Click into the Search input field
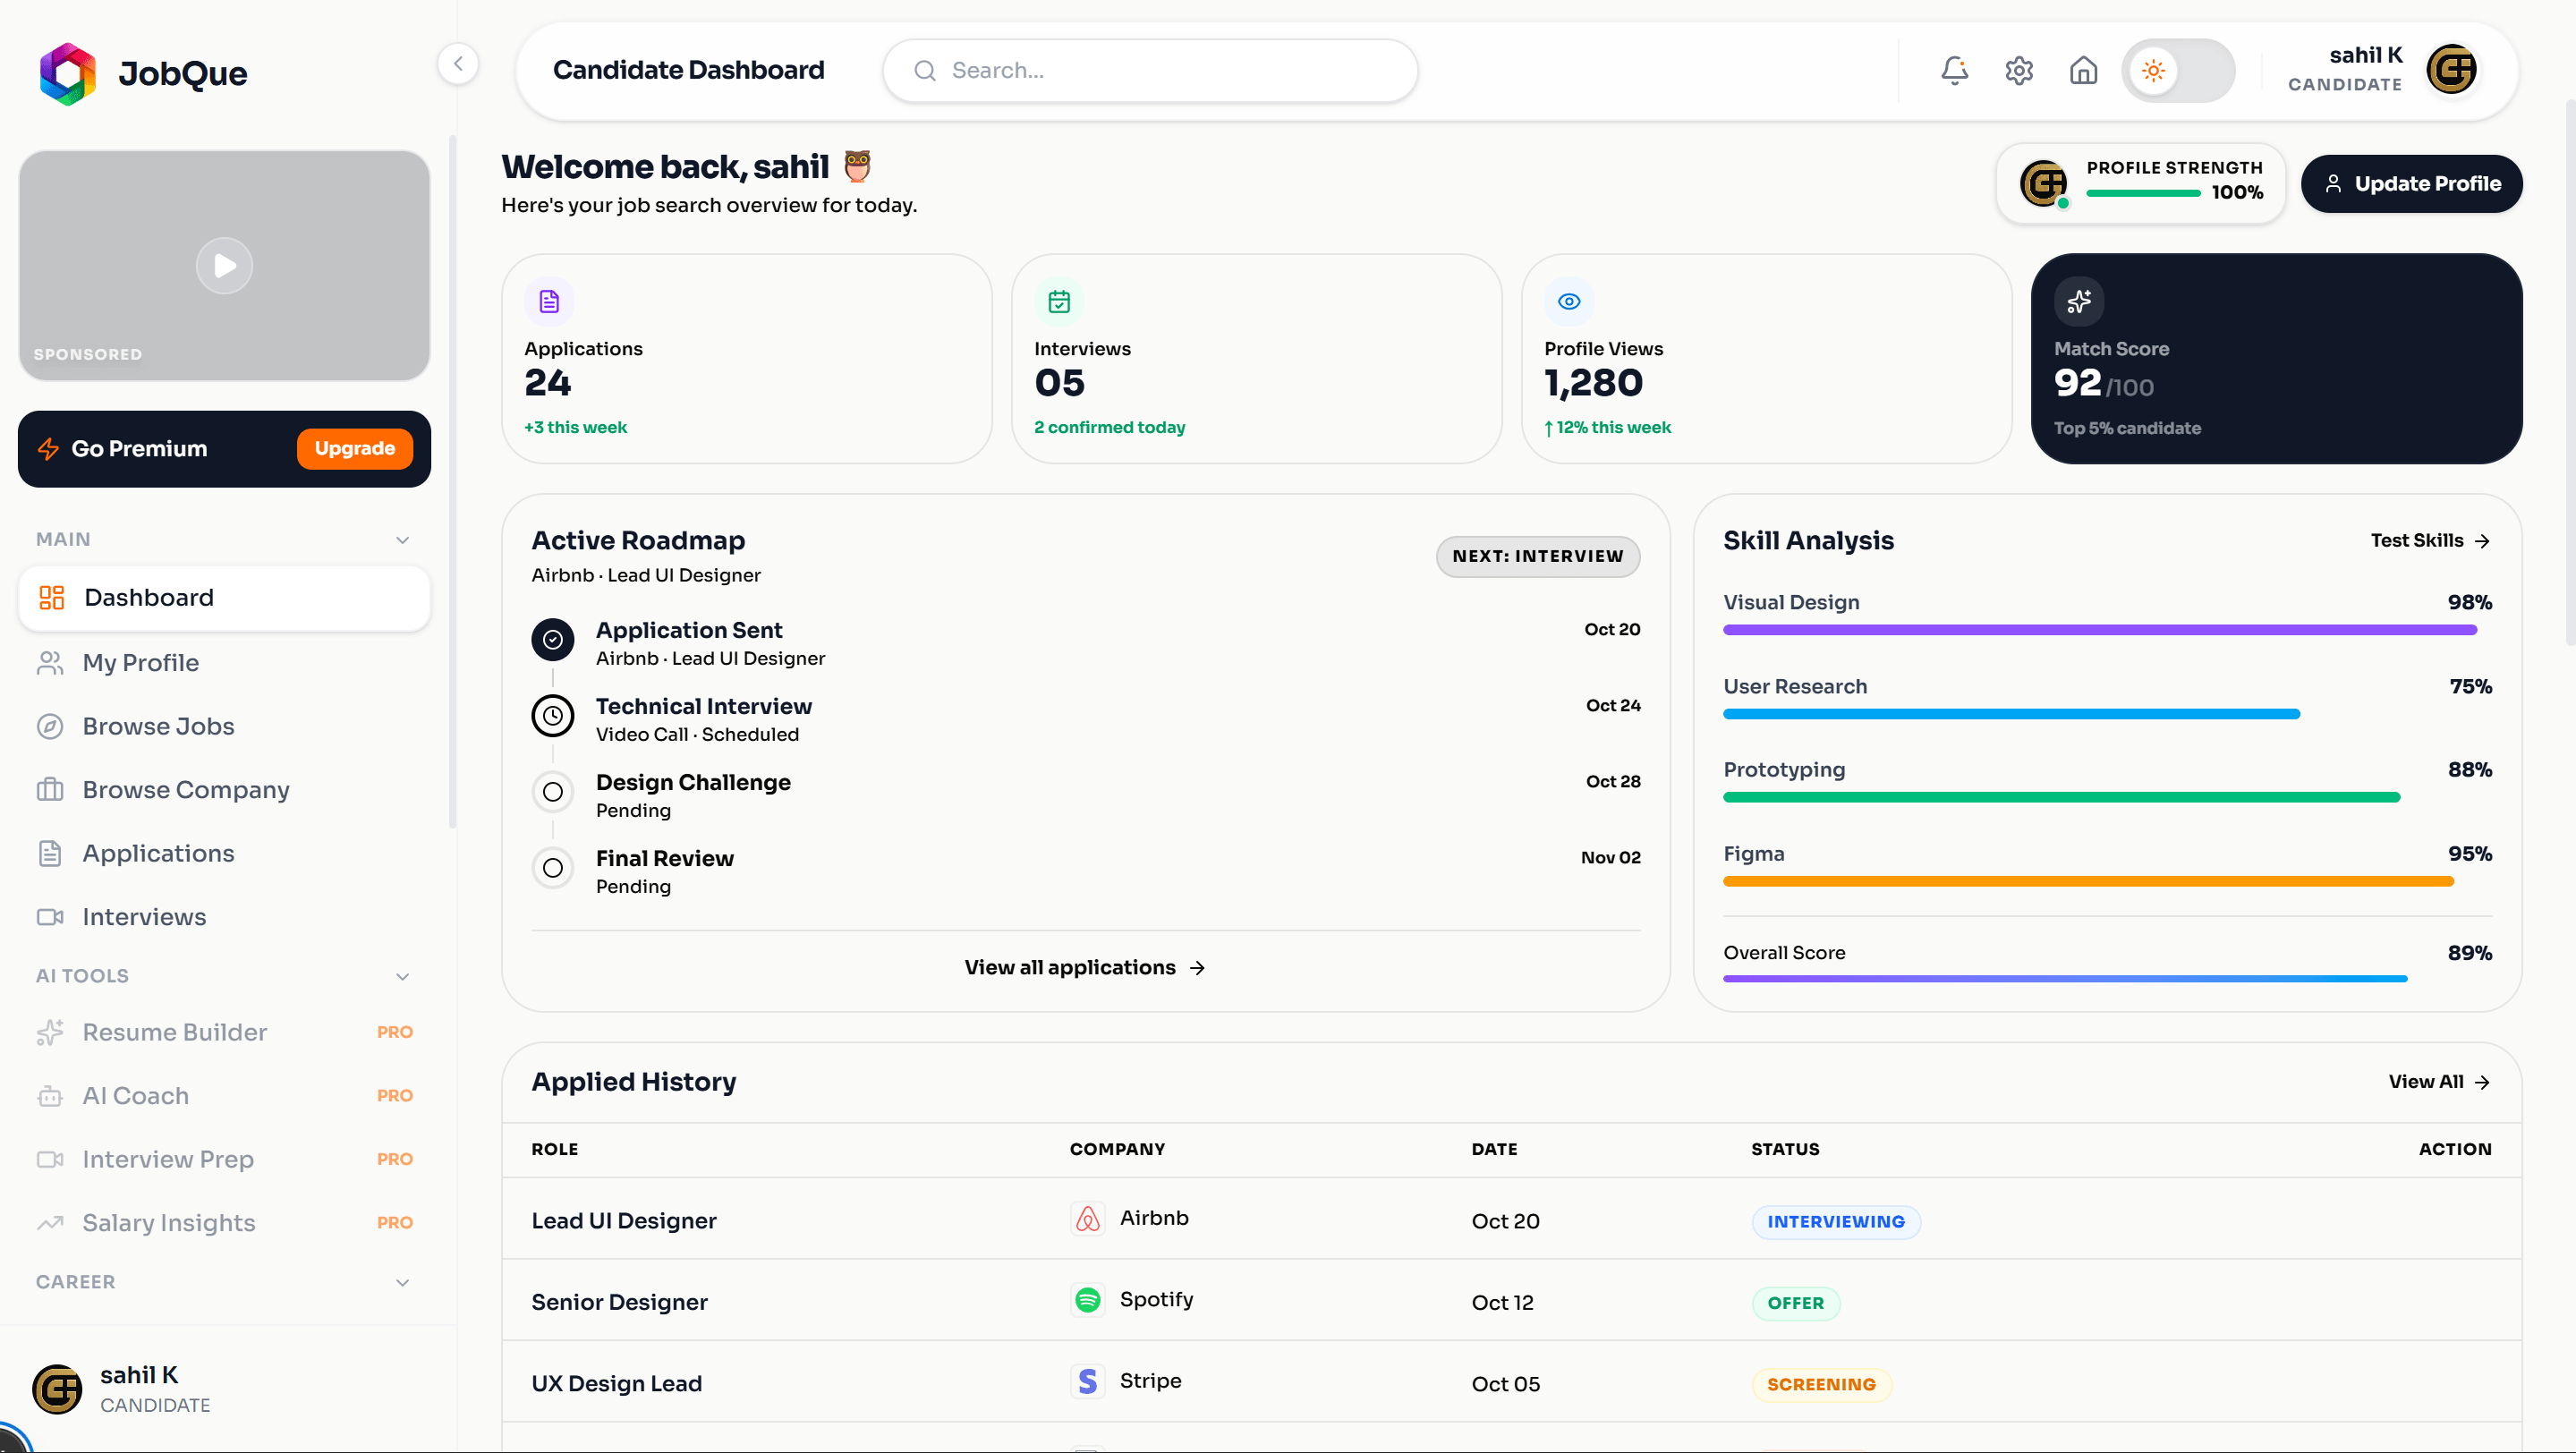The image size is (2576, 1453). click(1150, 71)
